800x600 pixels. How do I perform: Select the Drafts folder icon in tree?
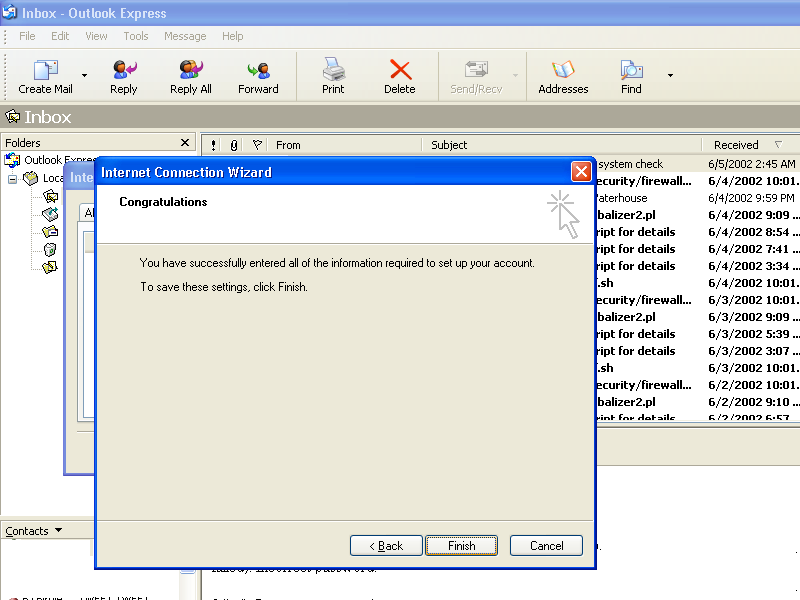pos(50,267)
